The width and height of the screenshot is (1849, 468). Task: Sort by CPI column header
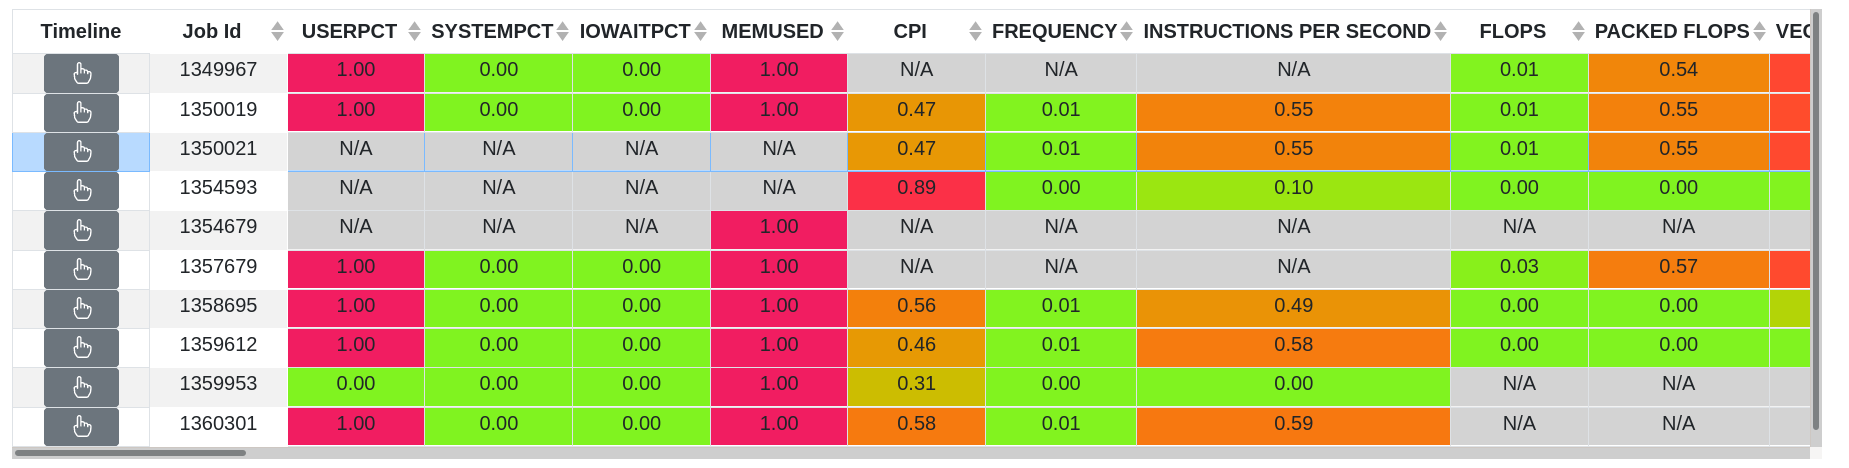910,32
